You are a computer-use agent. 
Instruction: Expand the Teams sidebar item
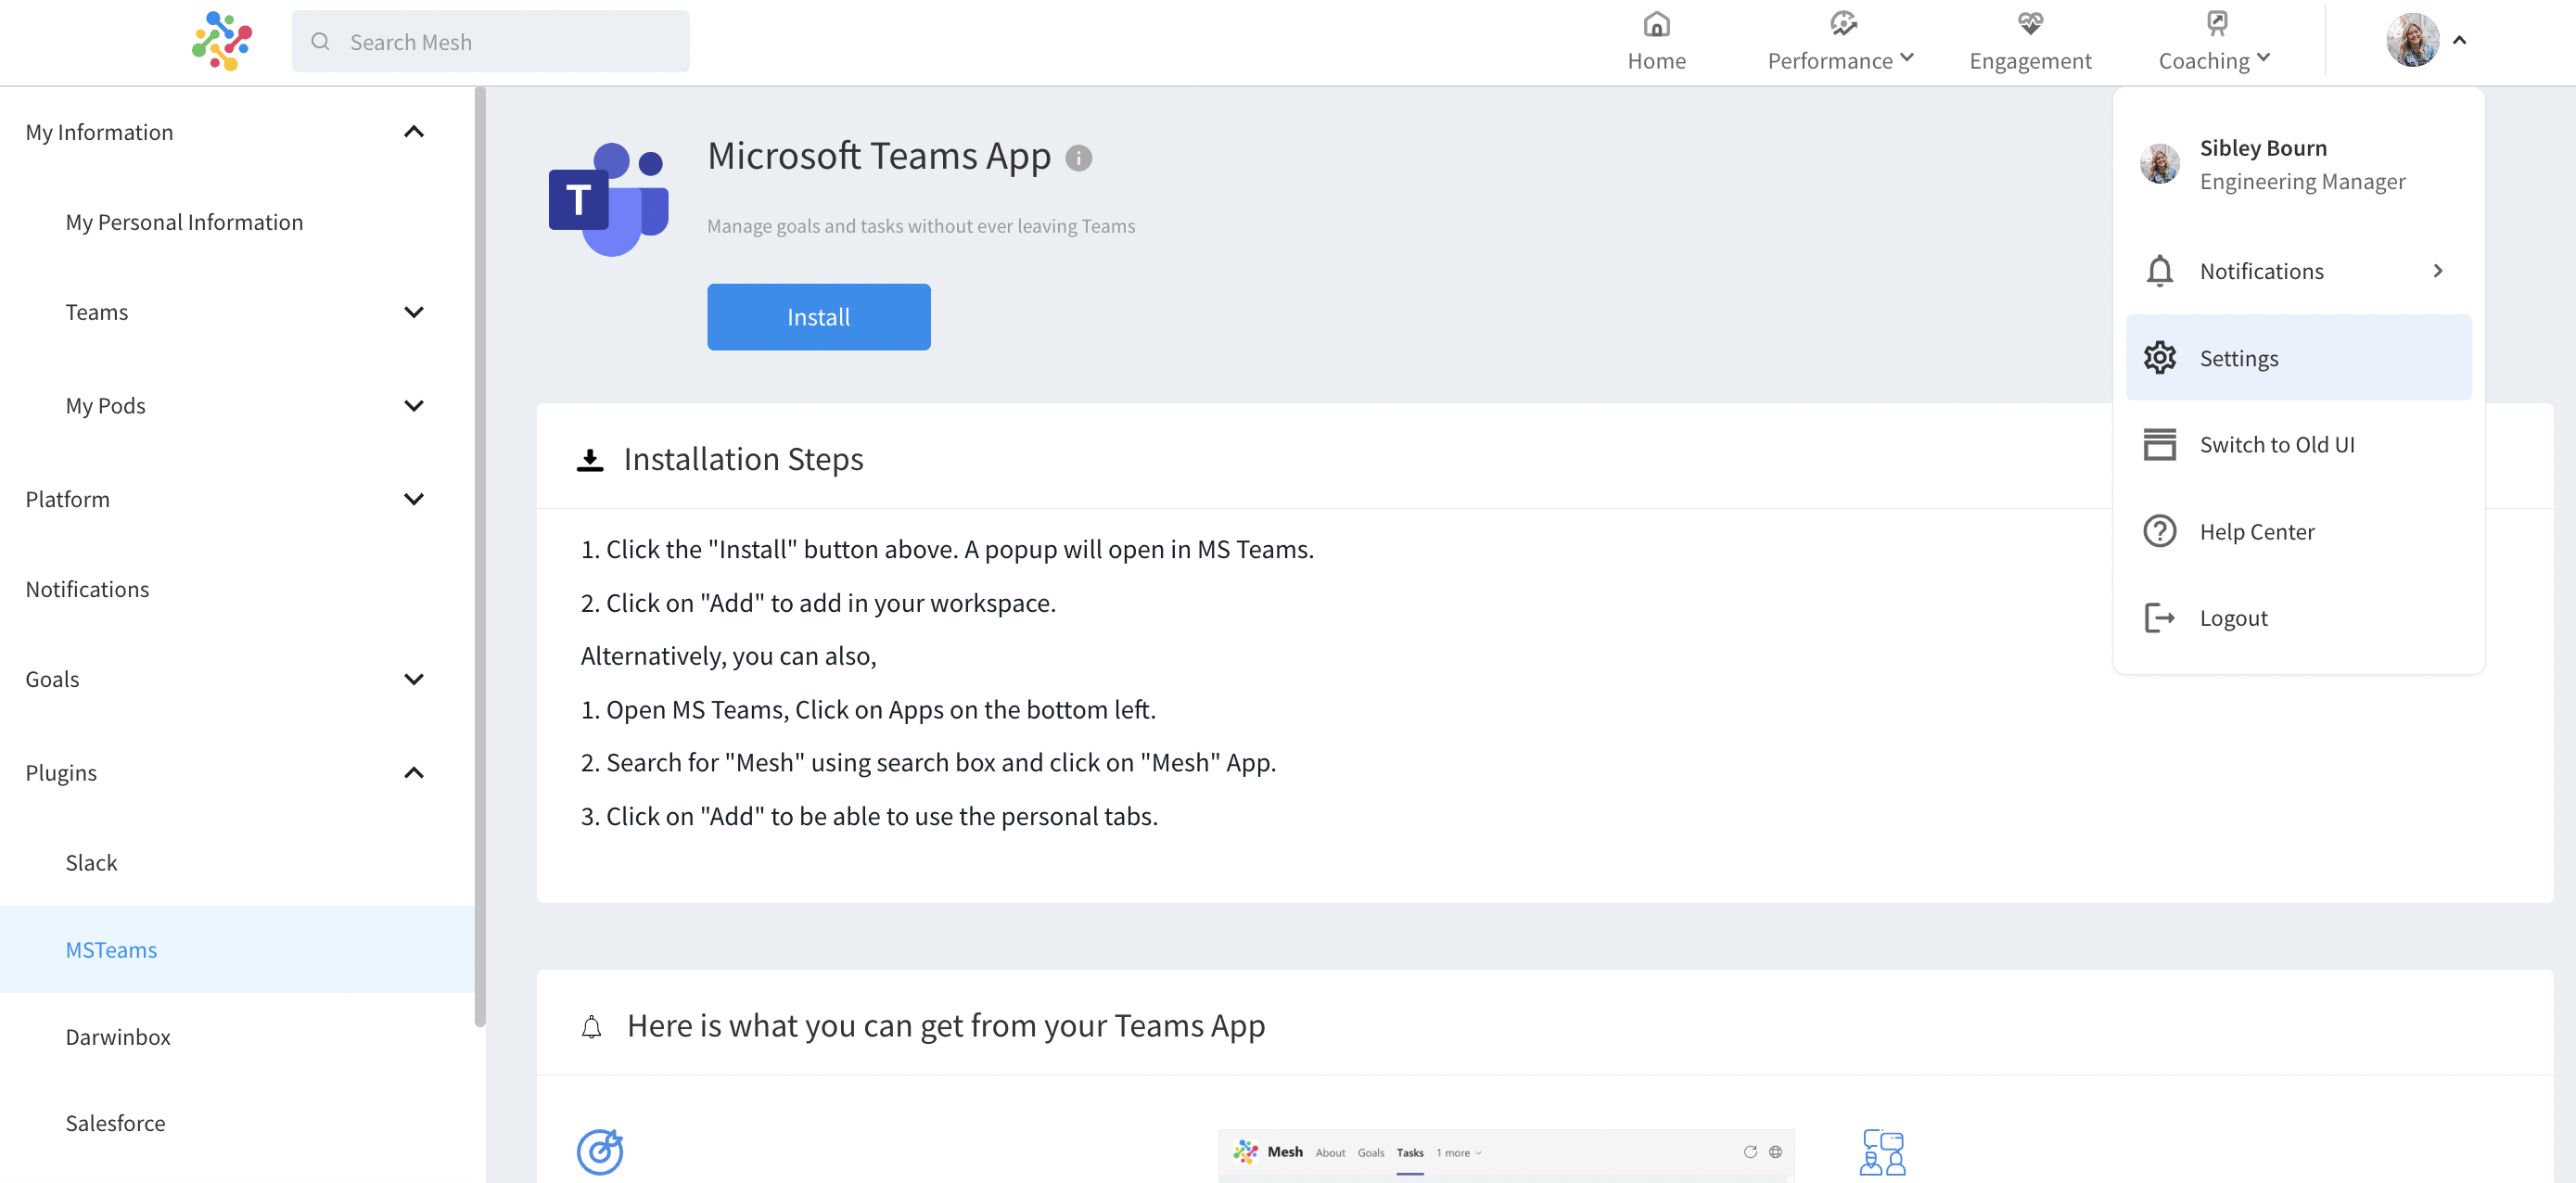click(413, 312)
